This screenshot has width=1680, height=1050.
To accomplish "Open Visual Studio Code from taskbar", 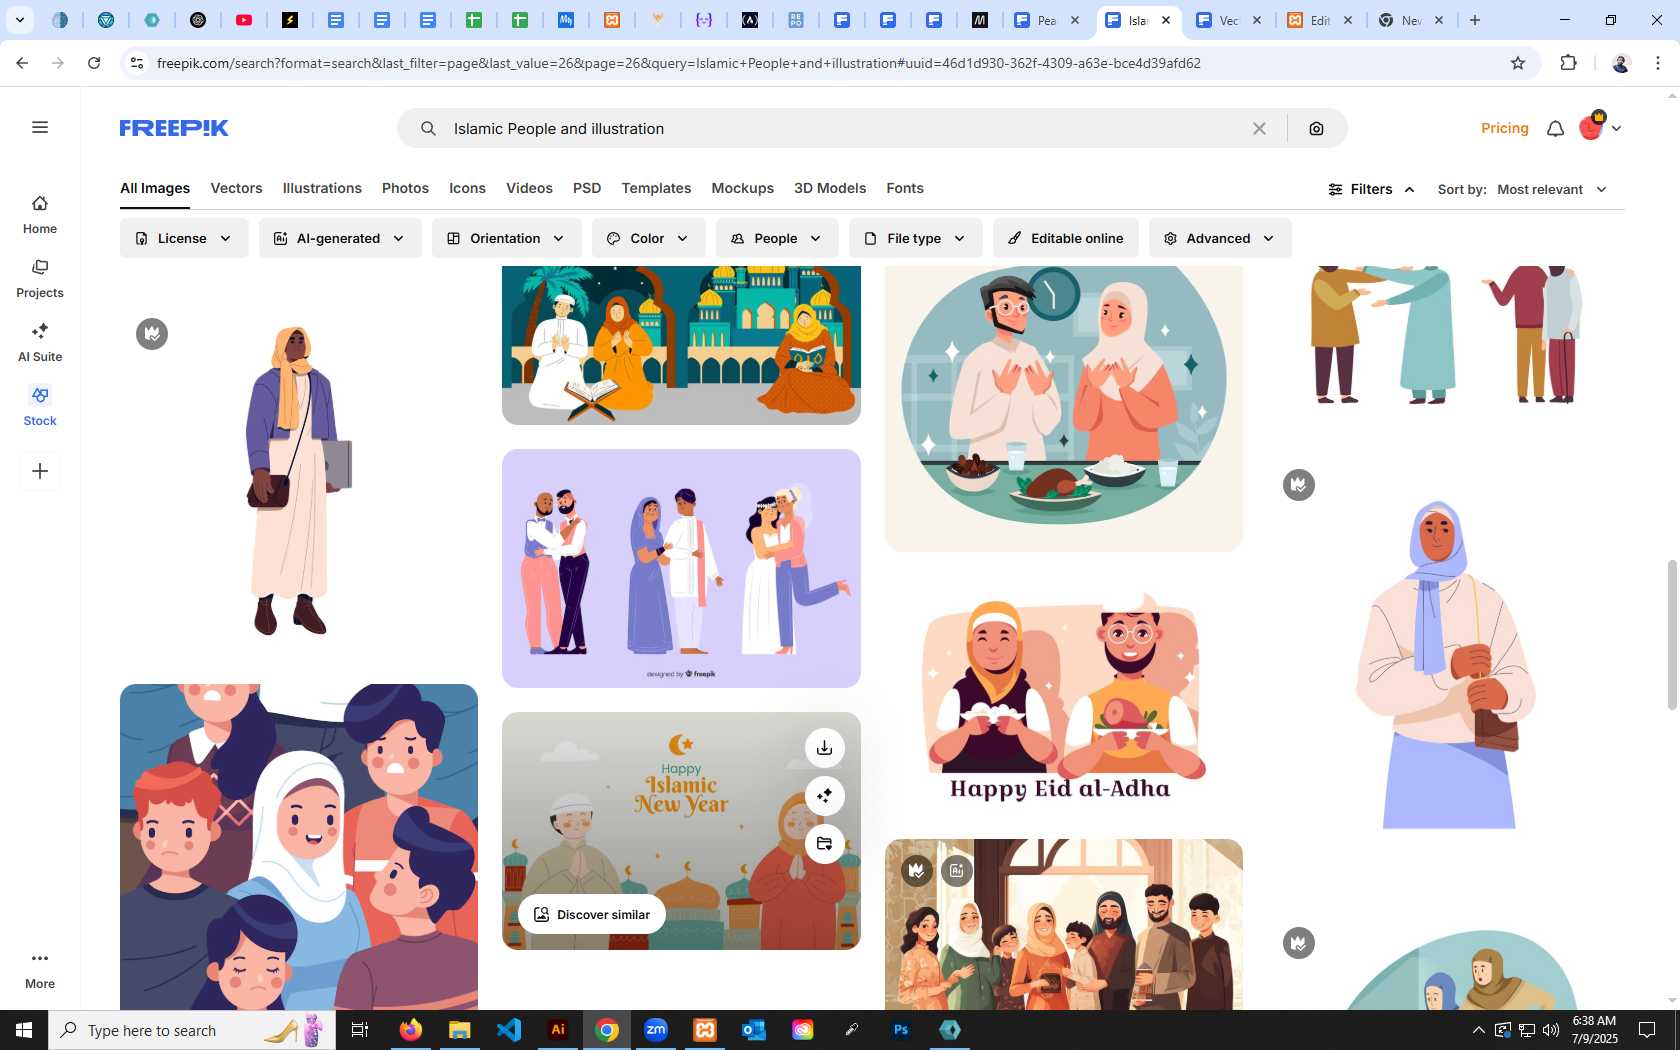I will click(x=509, y=1030).
